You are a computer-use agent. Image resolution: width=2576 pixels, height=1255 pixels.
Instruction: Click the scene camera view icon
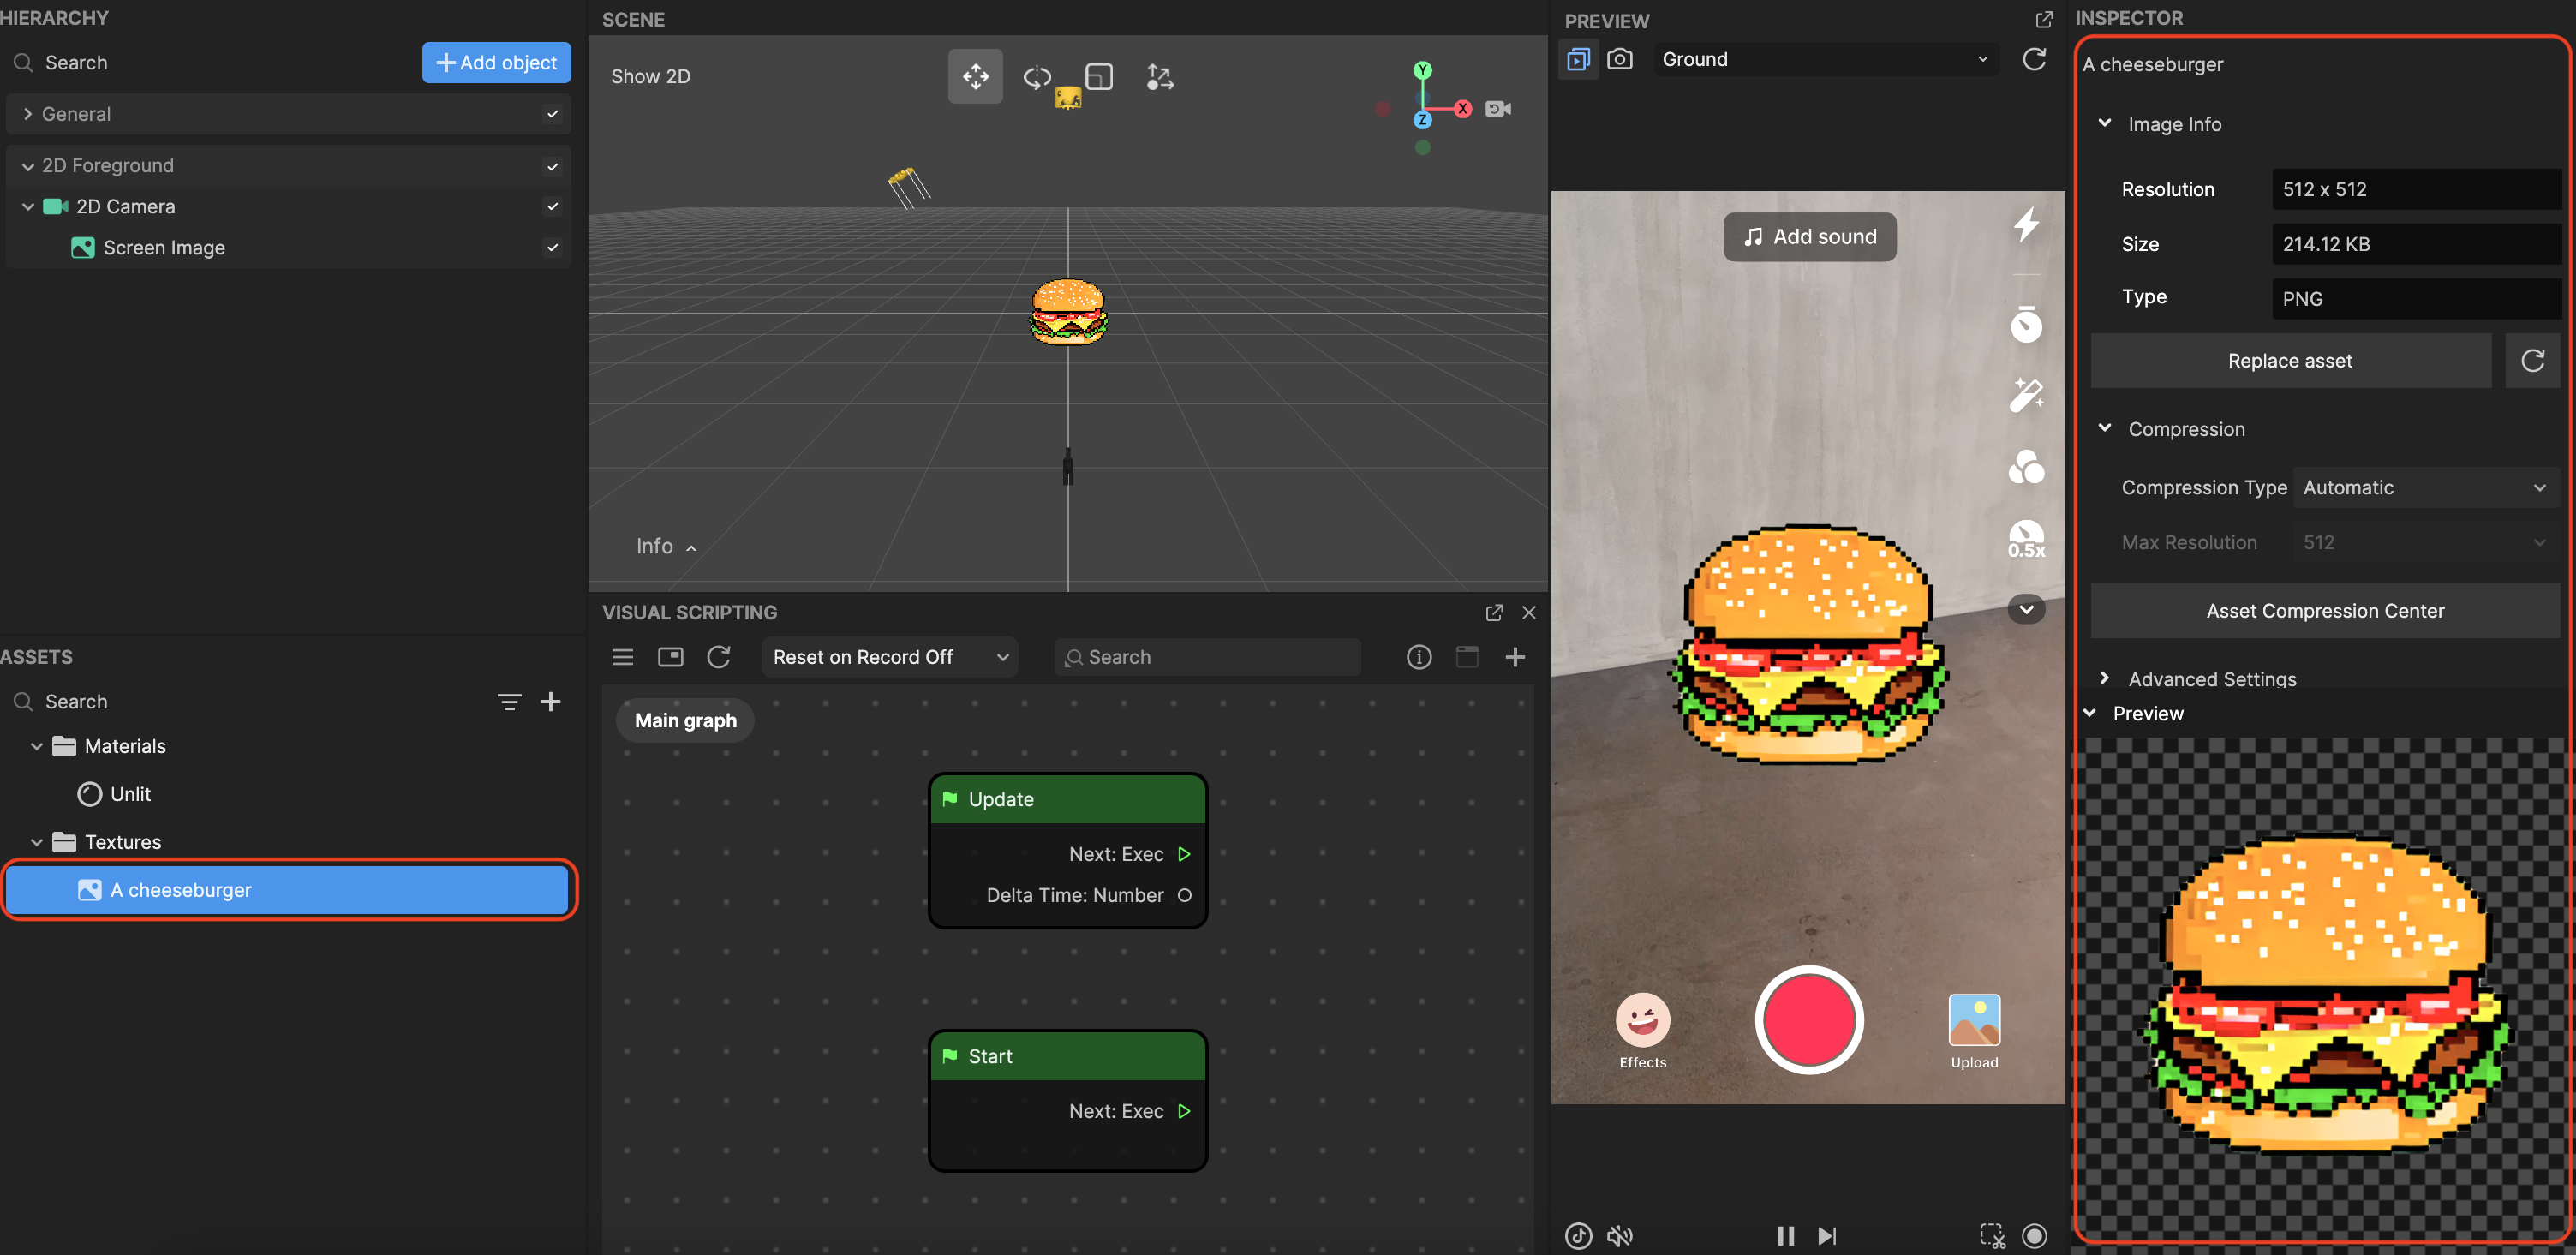(1498, 108)
